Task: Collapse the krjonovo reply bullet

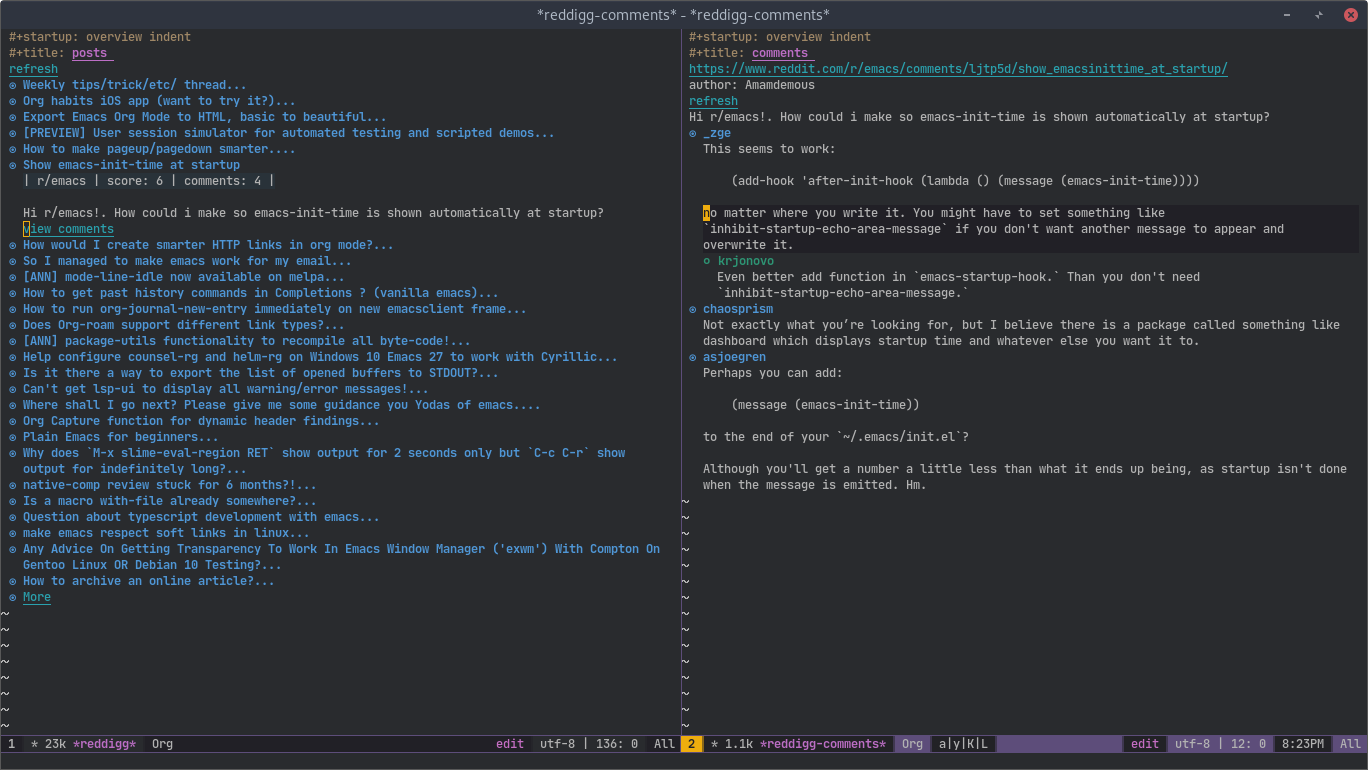Action: pyautogui.click(x=707, y=261)
